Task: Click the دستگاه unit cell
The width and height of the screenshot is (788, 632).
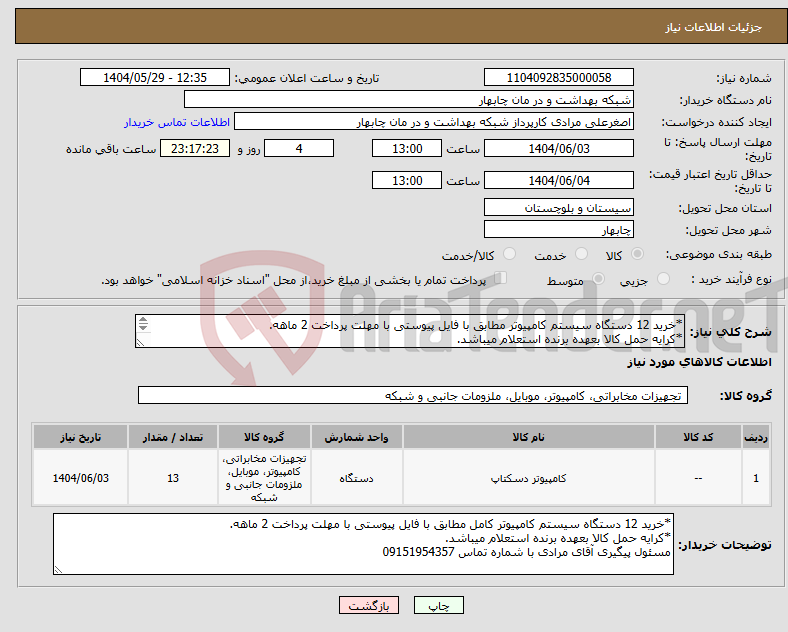Action: coord(356,478)
